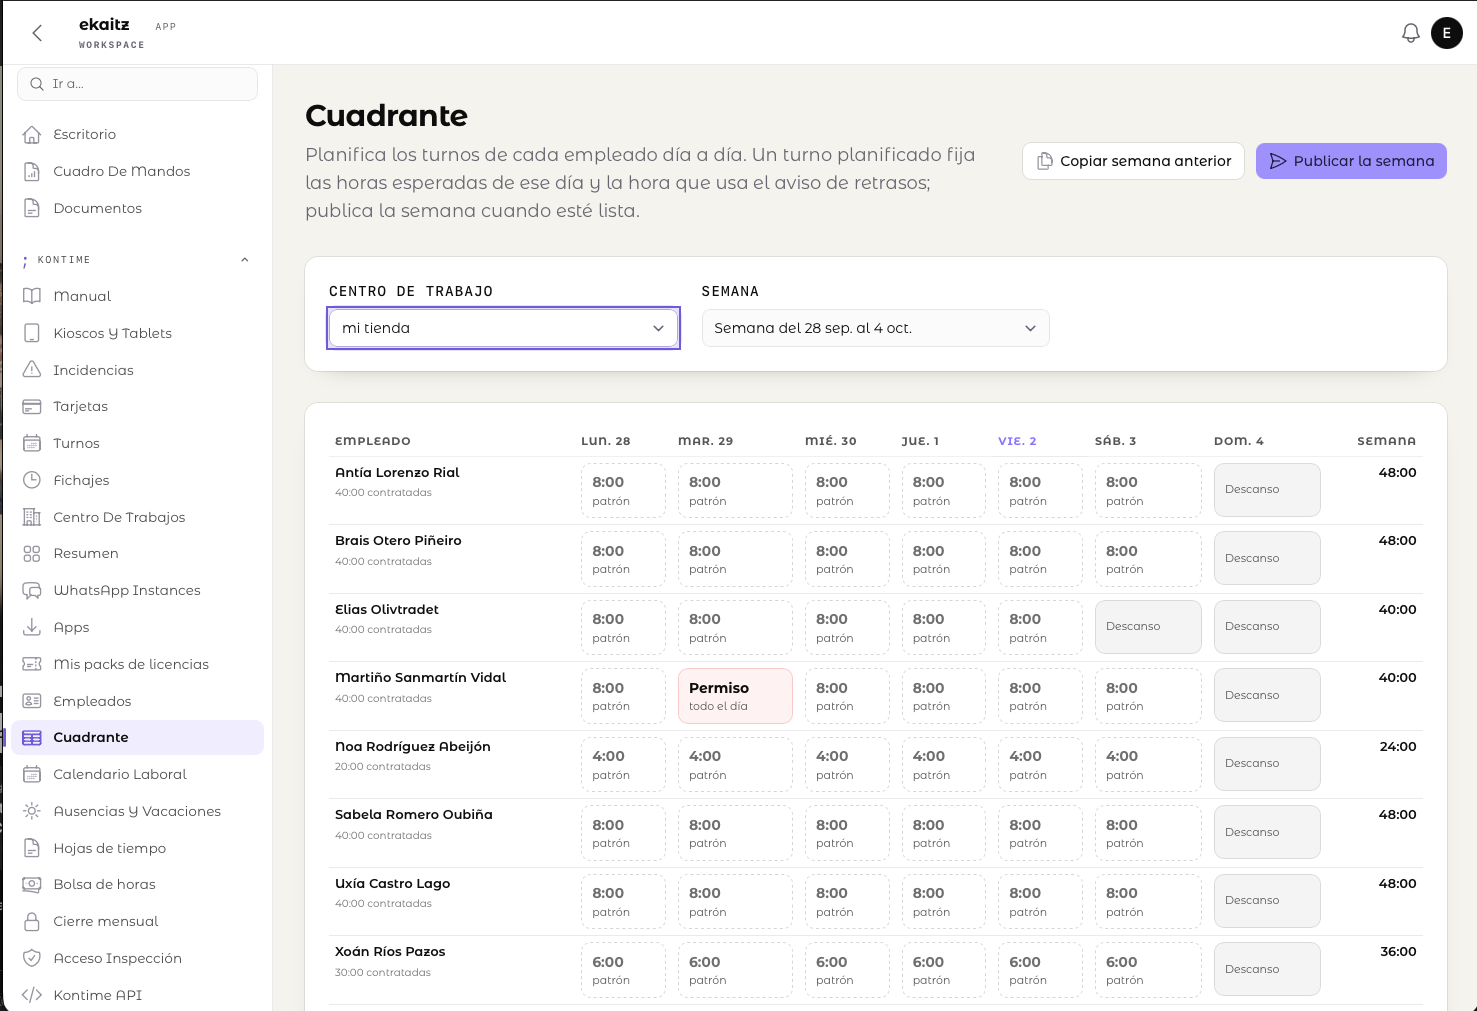Open Empleados in the sidebar
The image size is (1477, 1011).
pyautogui.click(x=138, y=701)
